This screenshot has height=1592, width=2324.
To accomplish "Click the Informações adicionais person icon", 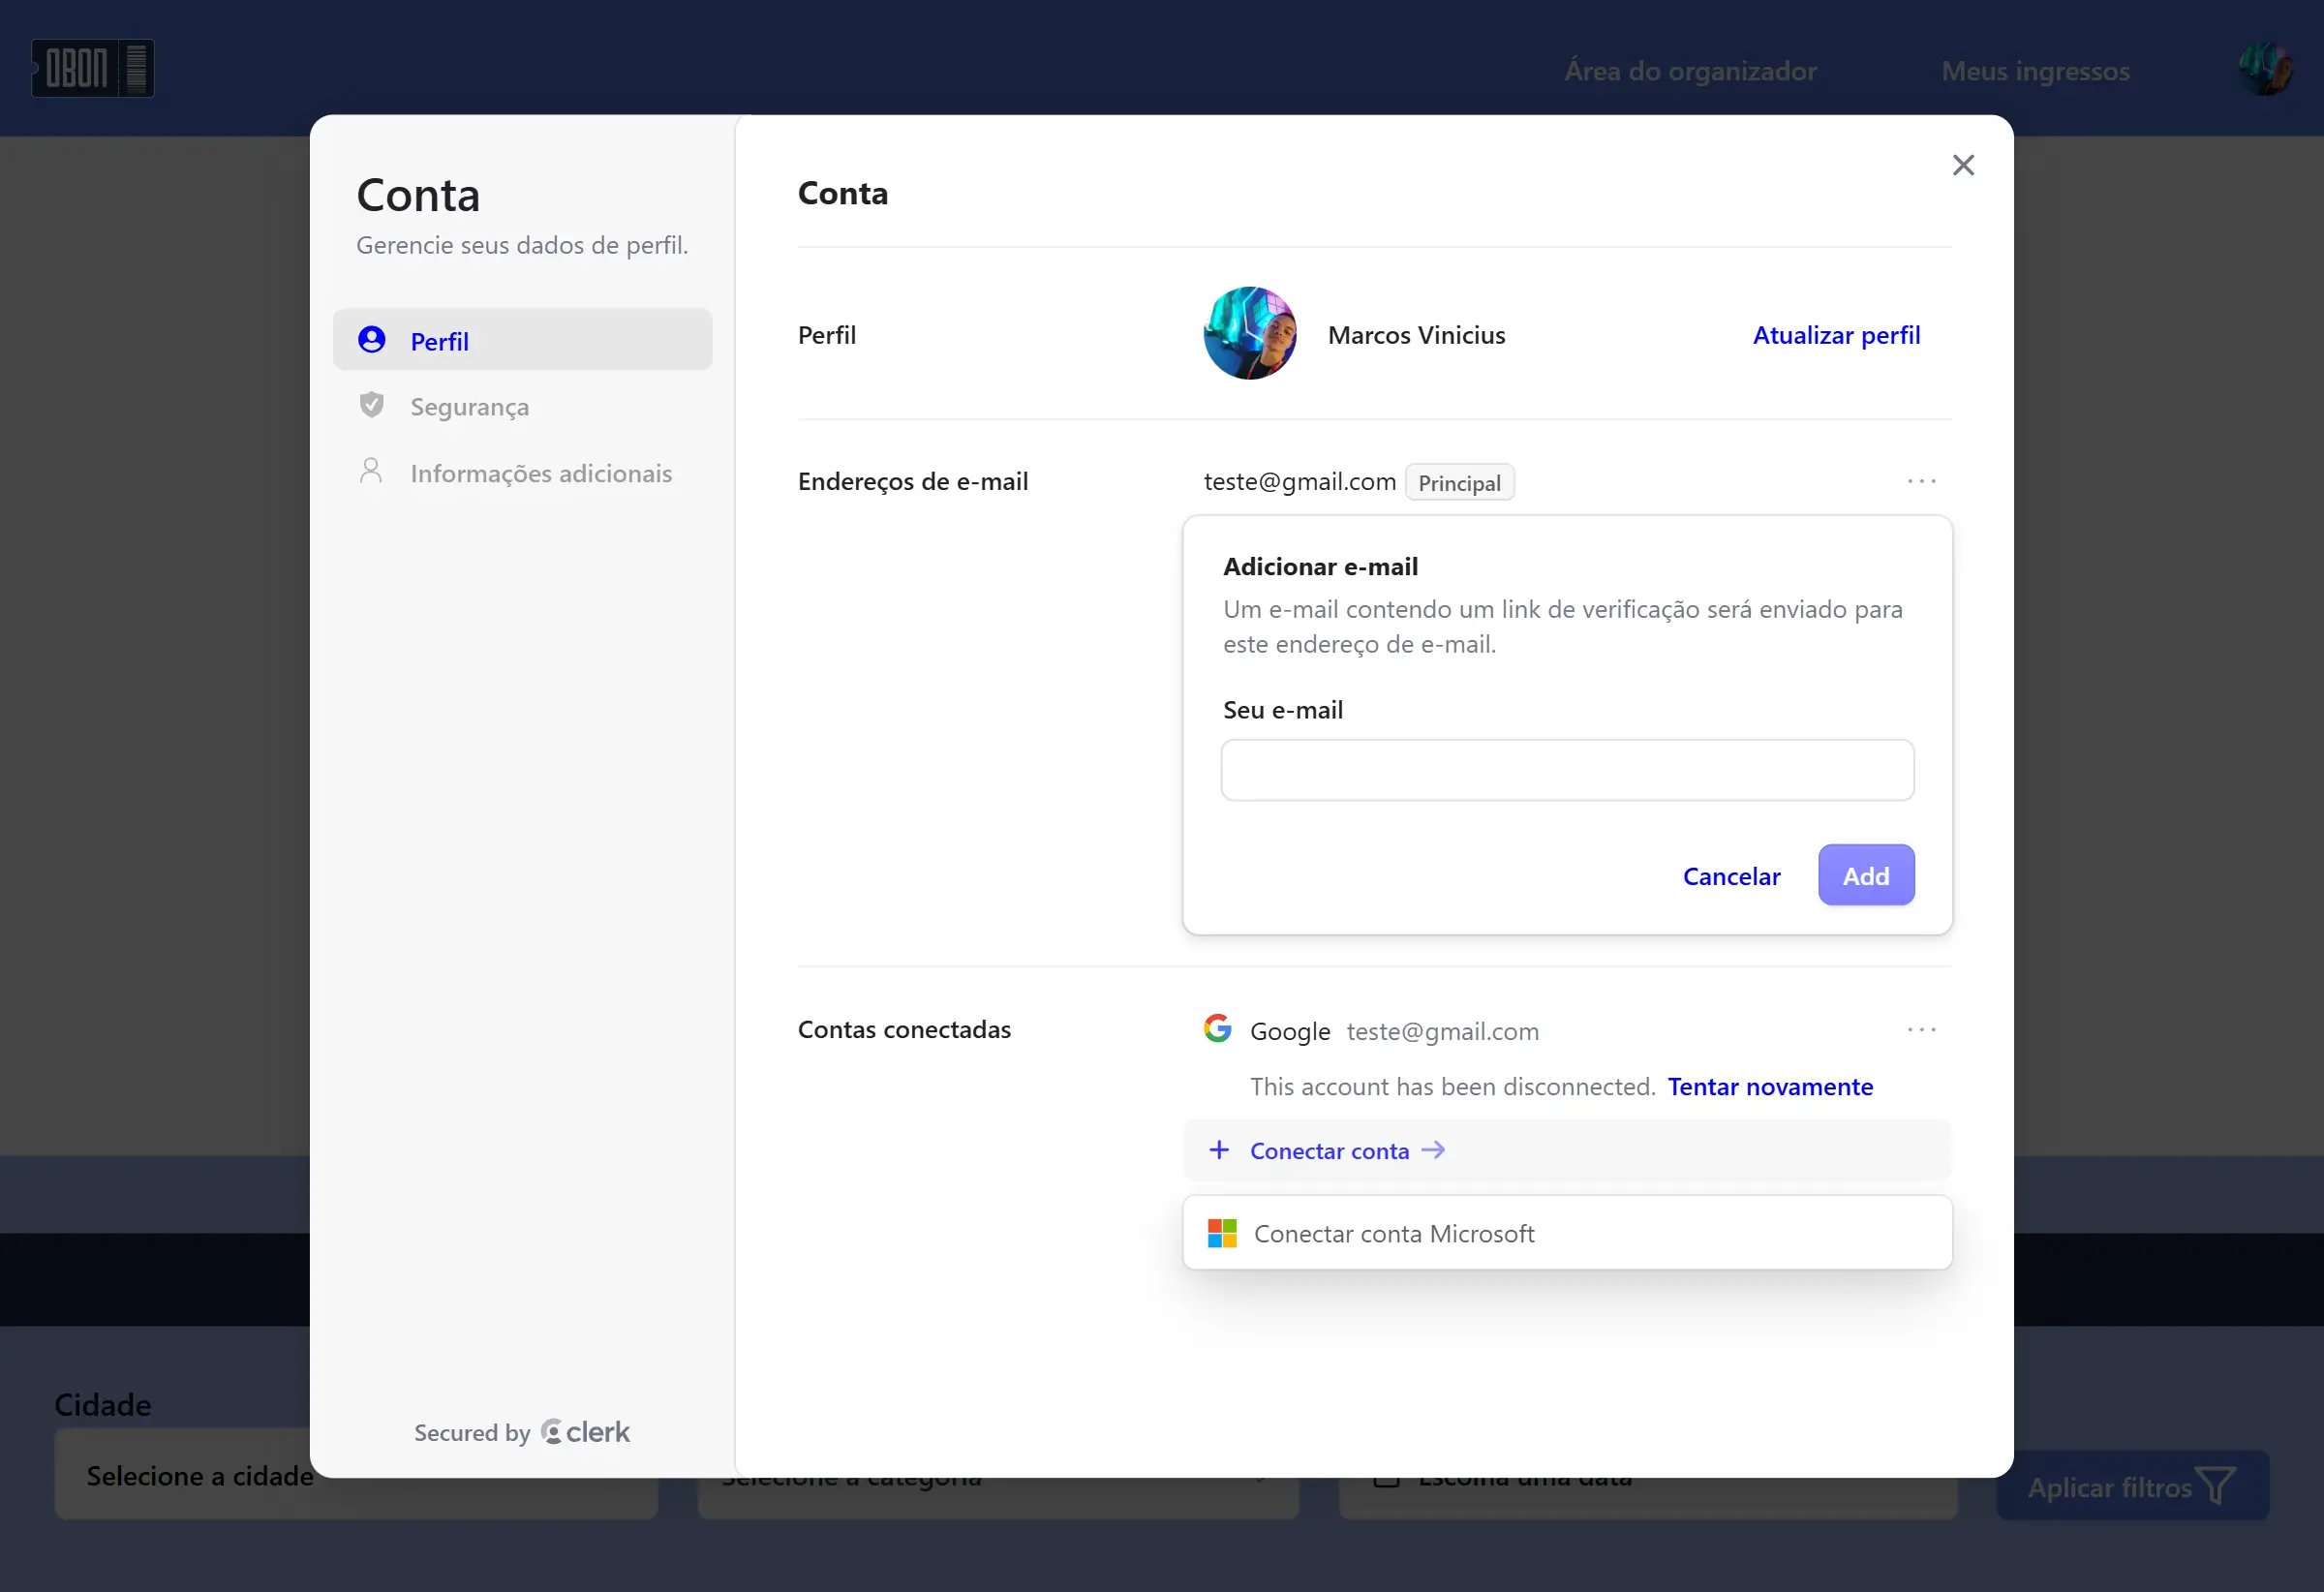I will coord(371,471).
